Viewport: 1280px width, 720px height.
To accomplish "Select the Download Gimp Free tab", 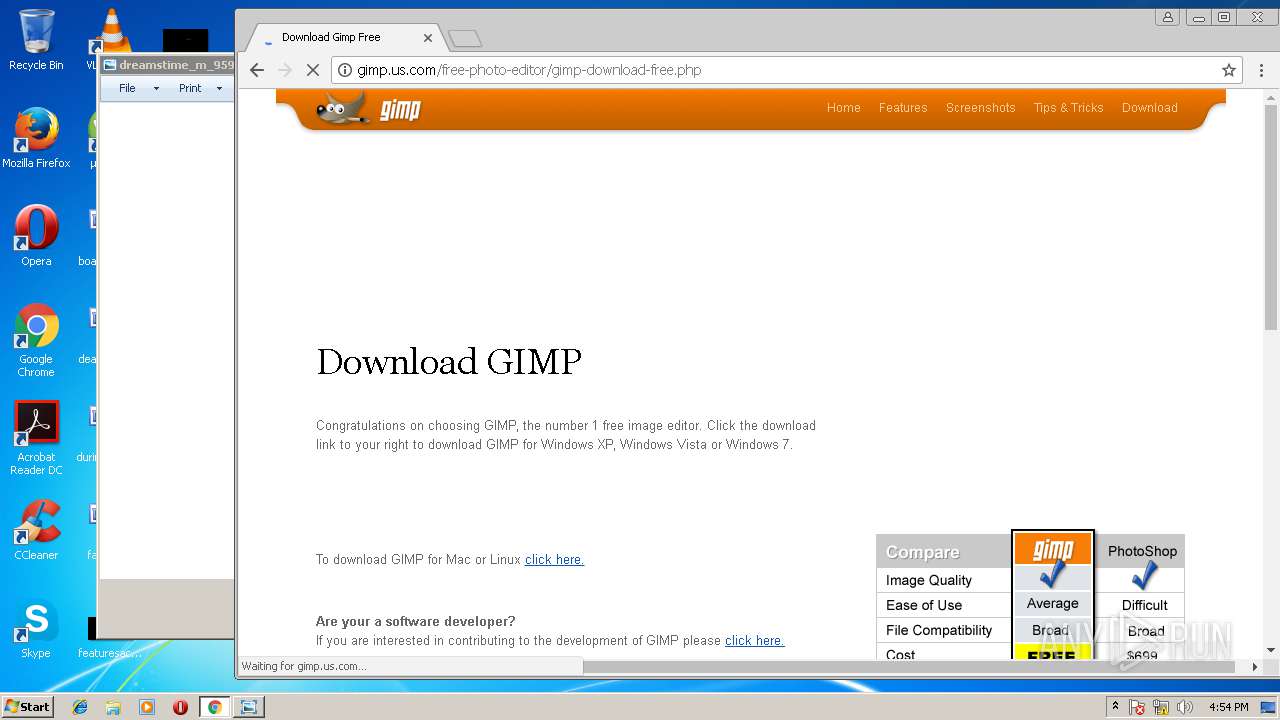I will (x=345, y=38).
